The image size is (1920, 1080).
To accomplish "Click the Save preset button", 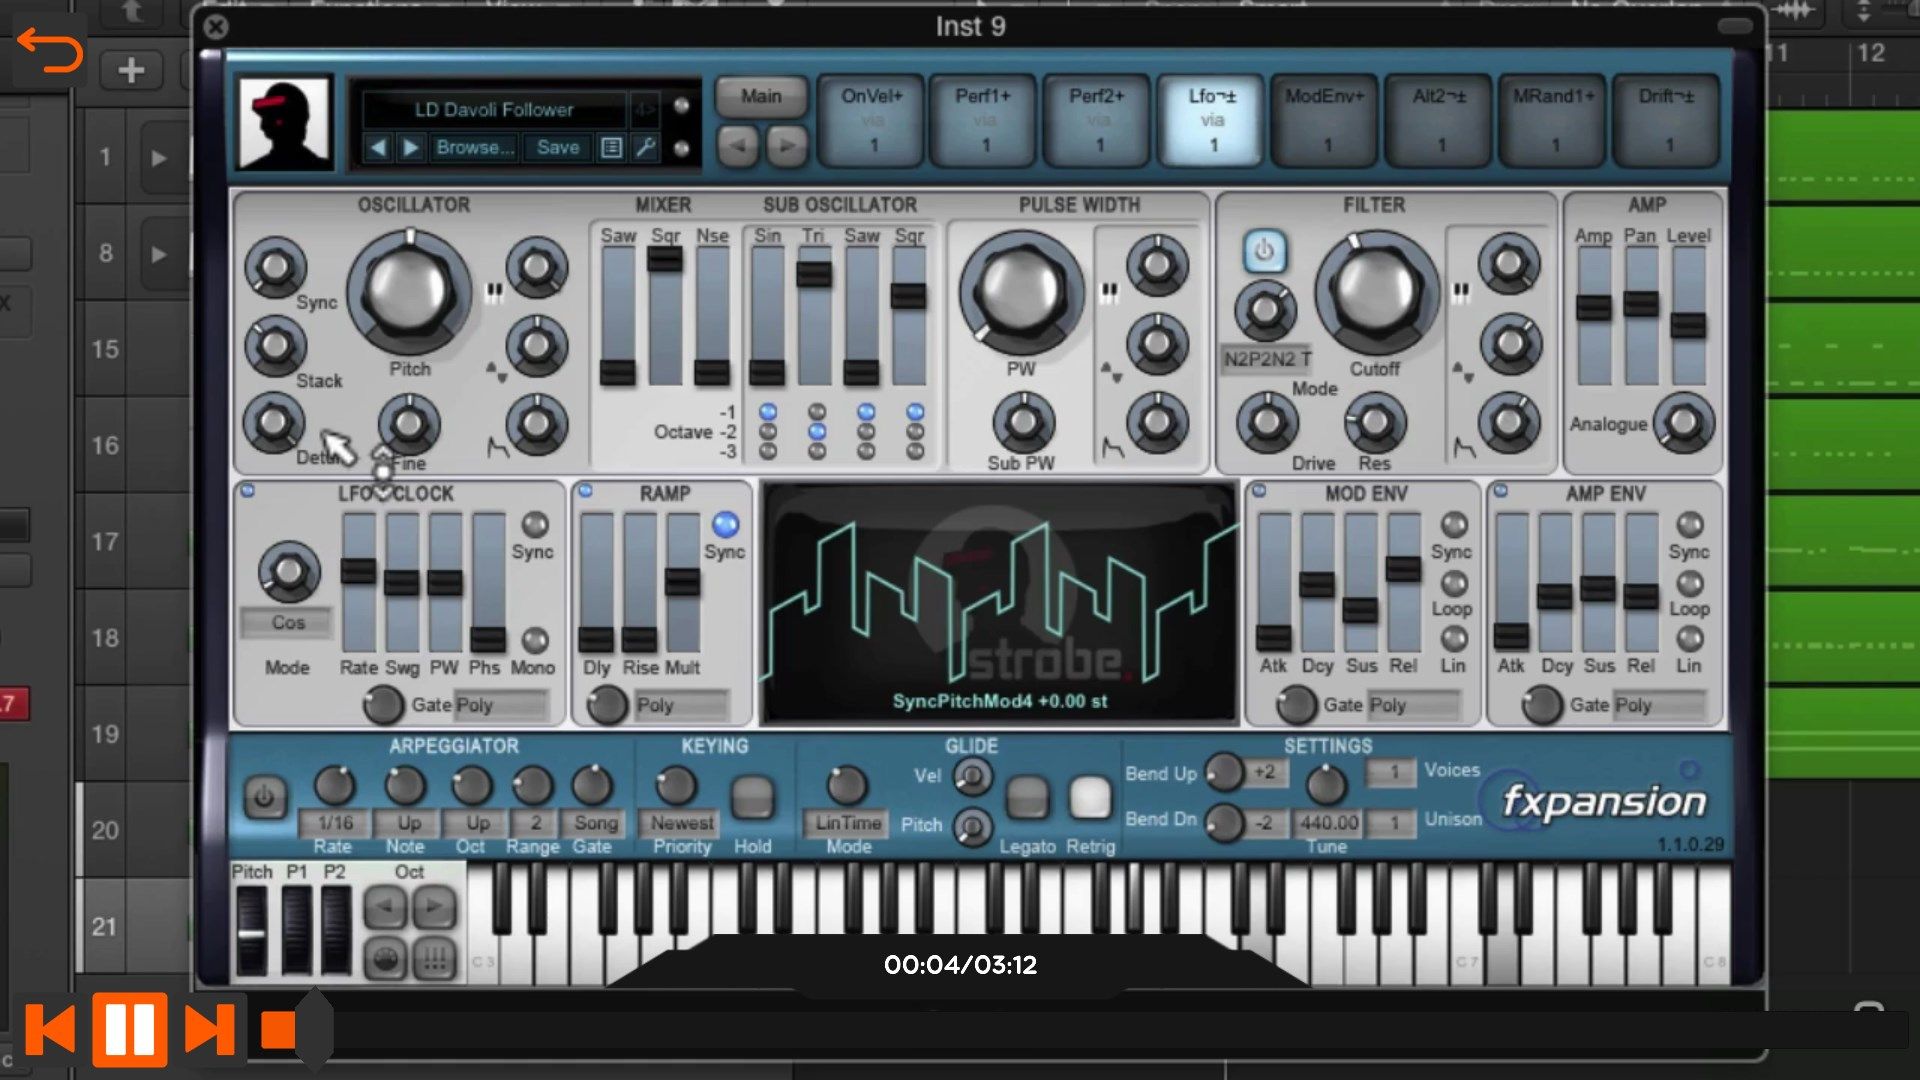I will (557, 148).
